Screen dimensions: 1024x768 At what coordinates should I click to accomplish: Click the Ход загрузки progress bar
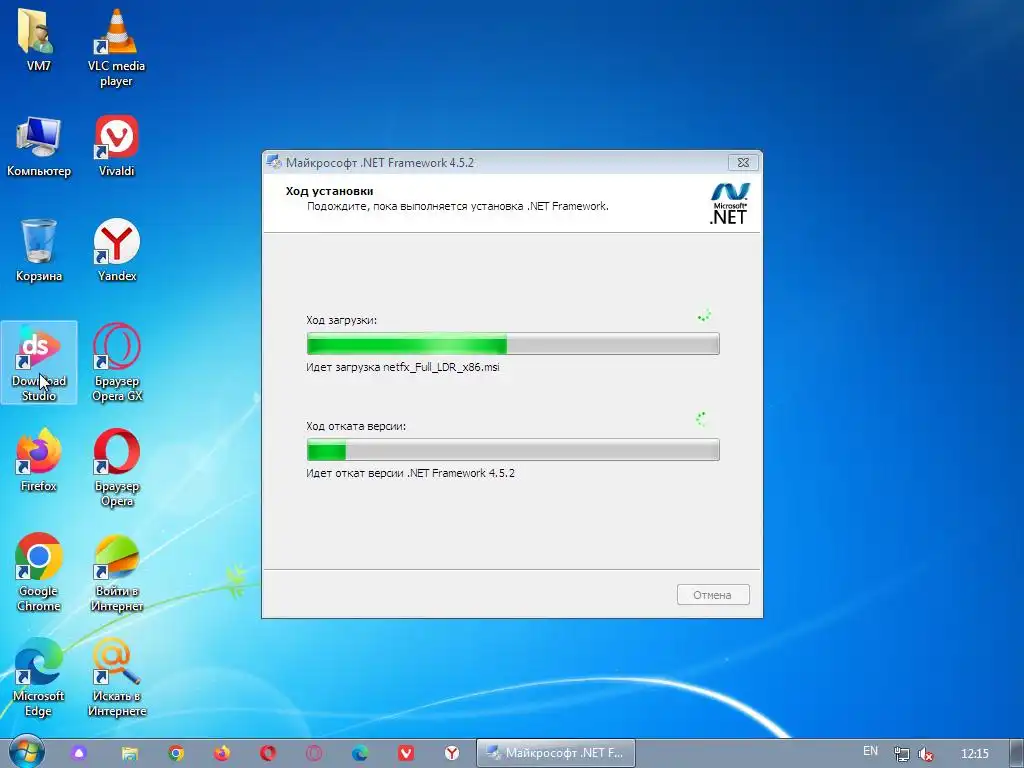[513, 344]
